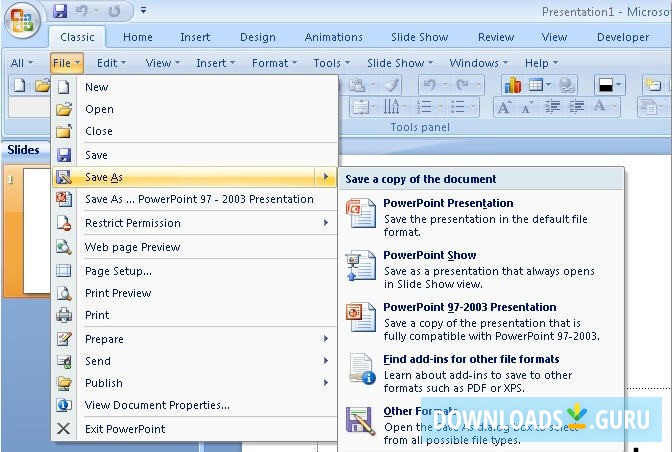Click the PowerPoint 97-2003 save icon in File menu
This screenshot has width=672, height=452.
[x=63, y=199]
